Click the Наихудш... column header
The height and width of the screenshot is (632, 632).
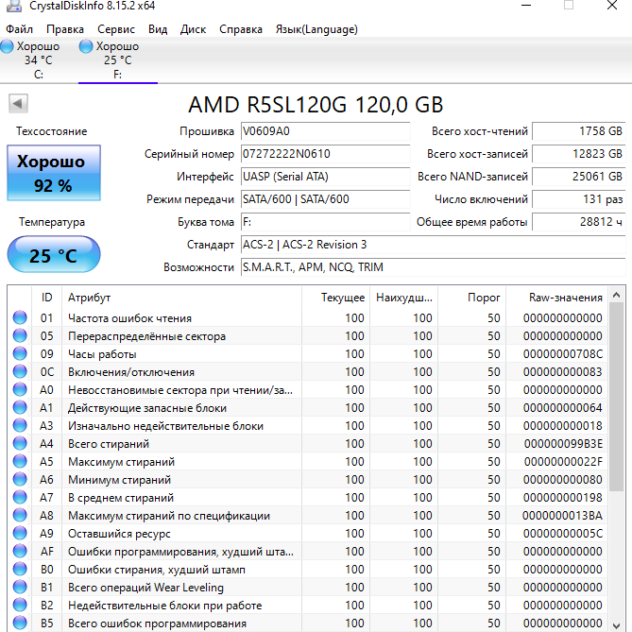click(x=404, y=297)
